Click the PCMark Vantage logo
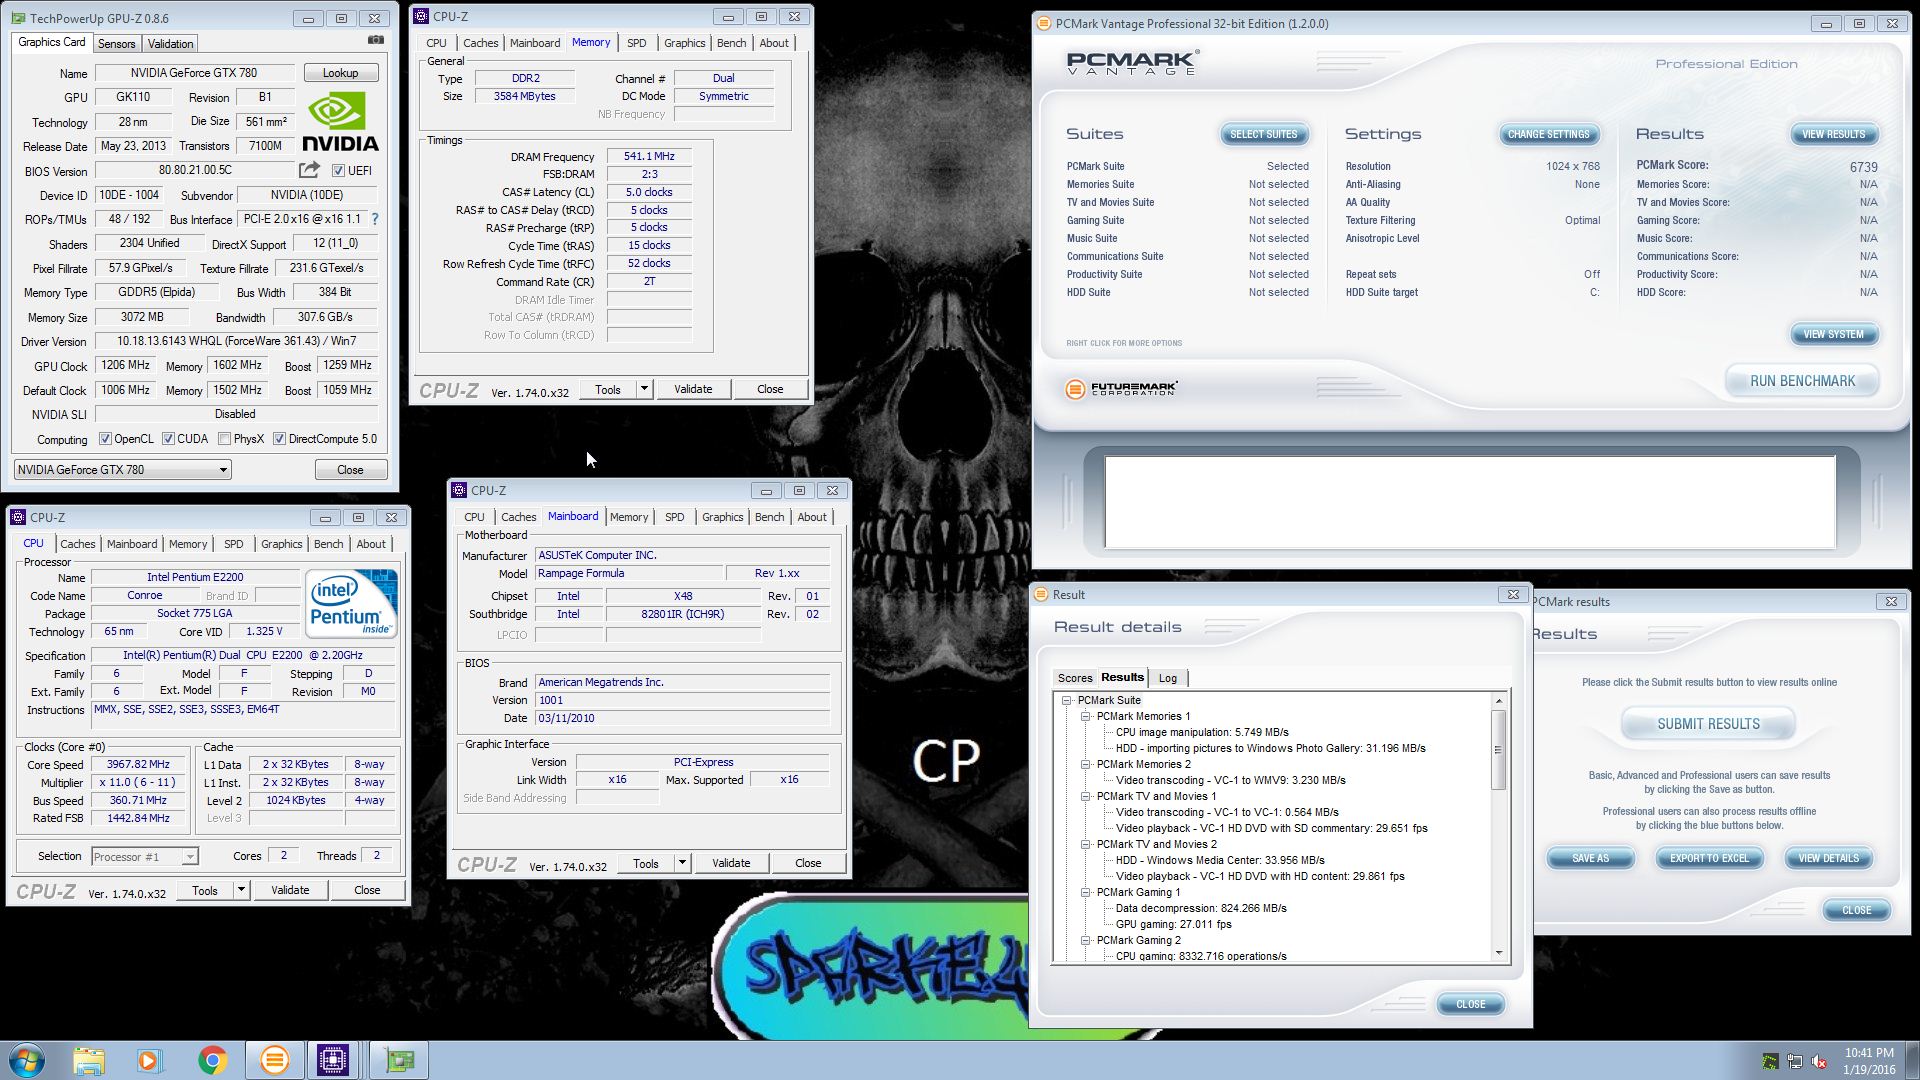 point(1132,62)
